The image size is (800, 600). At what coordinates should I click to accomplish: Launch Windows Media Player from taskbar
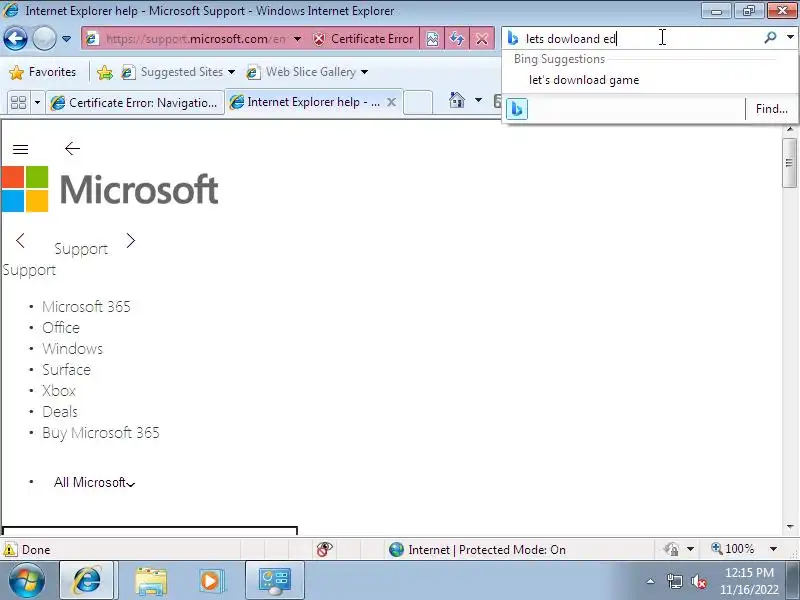tap(211, 581)
